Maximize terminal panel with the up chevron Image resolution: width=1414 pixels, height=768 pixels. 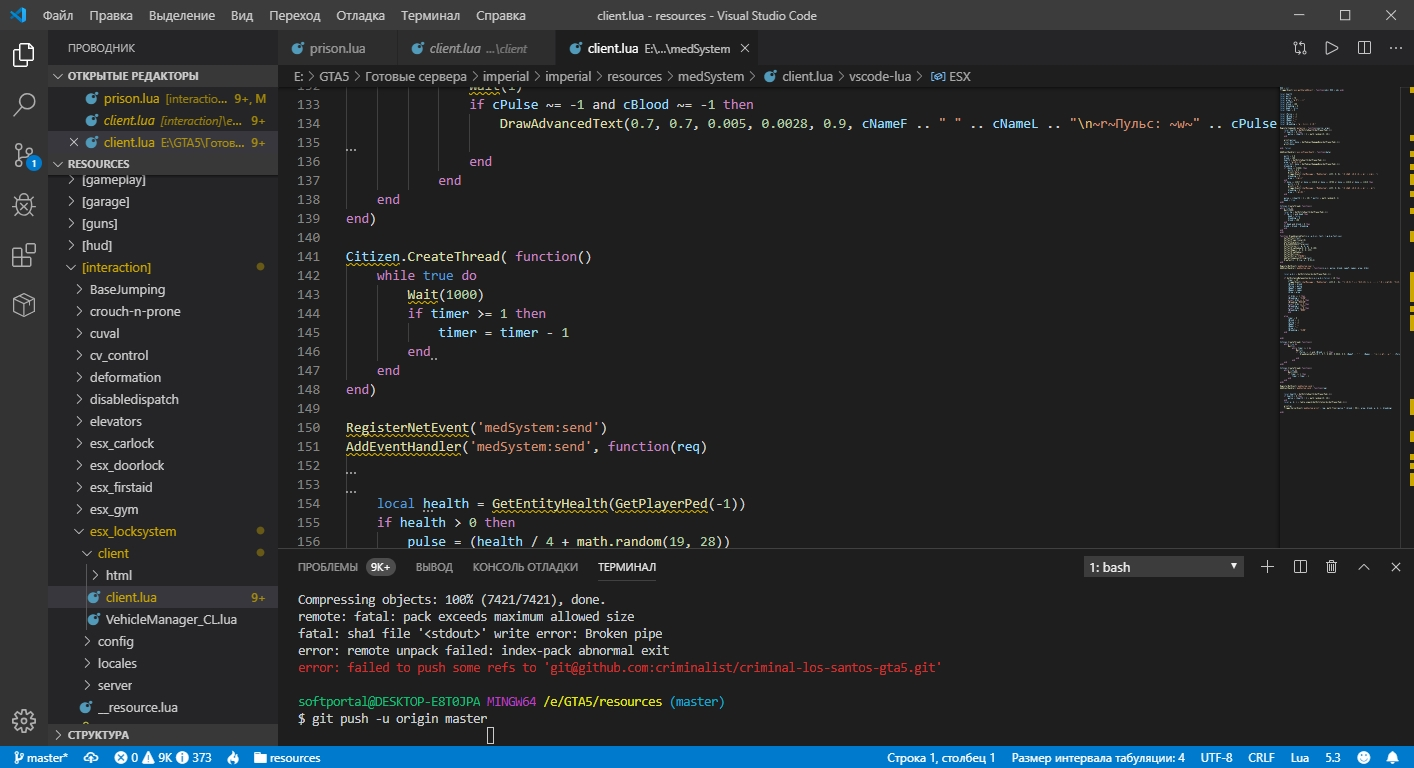pyautogui.click(x=1363, y=567)
